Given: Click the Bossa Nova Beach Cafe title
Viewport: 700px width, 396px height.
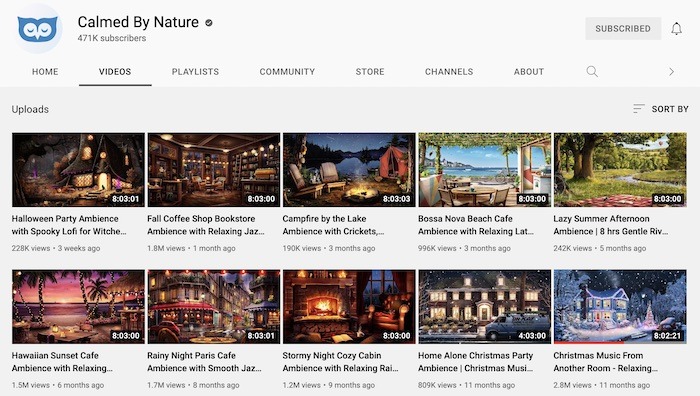Looking at the screenshot, I should (x=476, y=225).
